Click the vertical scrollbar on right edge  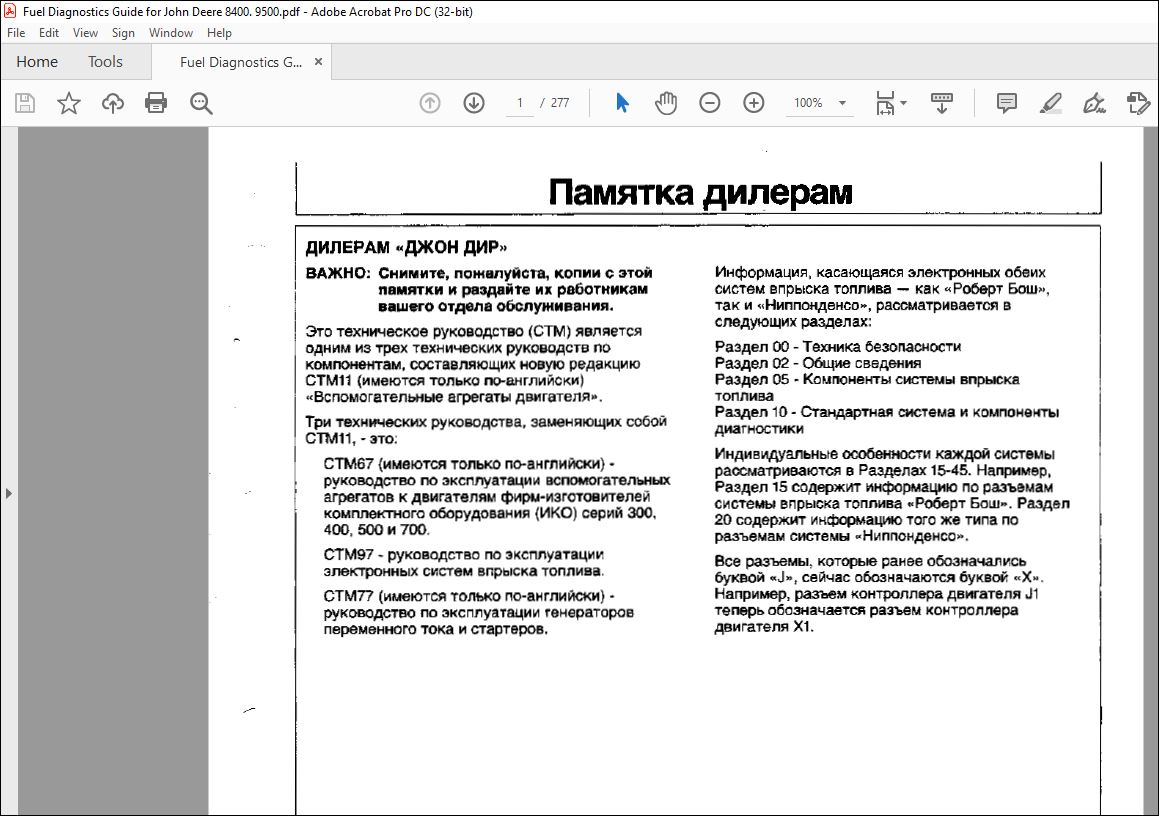[x=1152, y=471]
